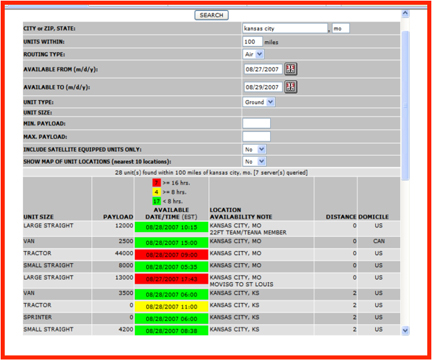Image resolution: width=432 pixels, height=360 pixels.
Task: Click the Units Within miles field
Action: (x=252, y=42)
